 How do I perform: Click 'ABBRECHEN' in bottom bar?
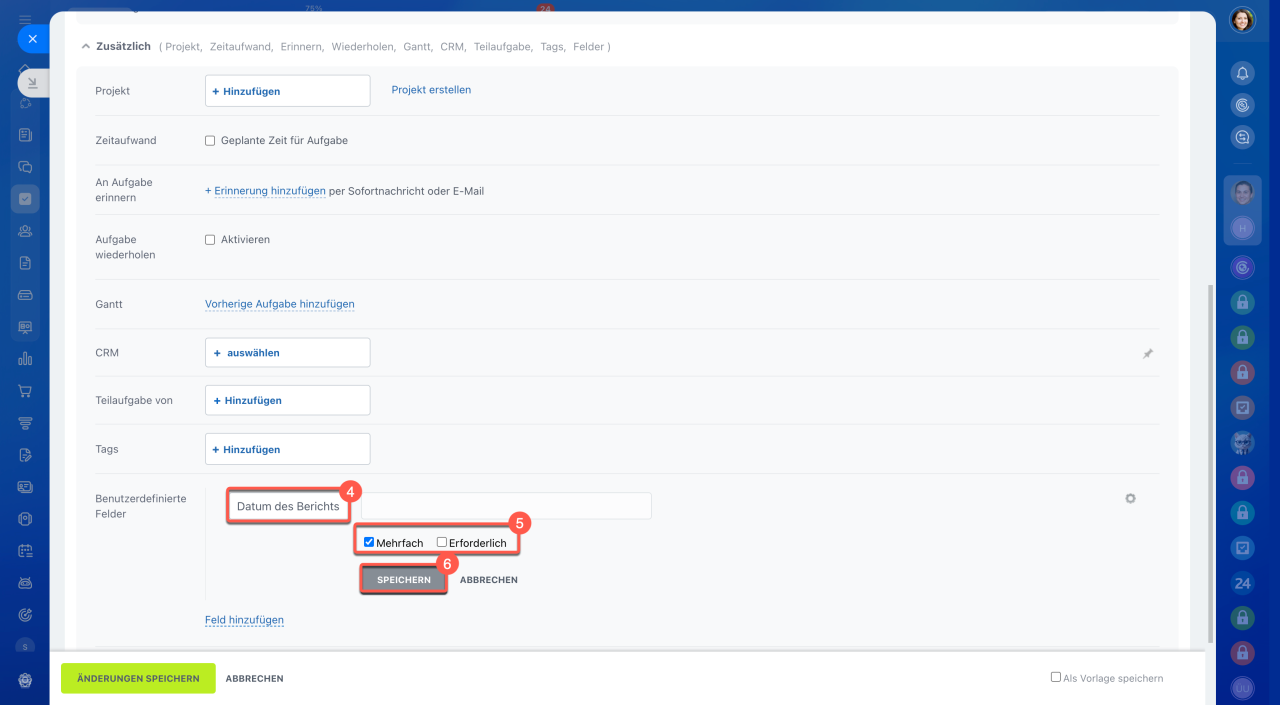coord(255,678)
